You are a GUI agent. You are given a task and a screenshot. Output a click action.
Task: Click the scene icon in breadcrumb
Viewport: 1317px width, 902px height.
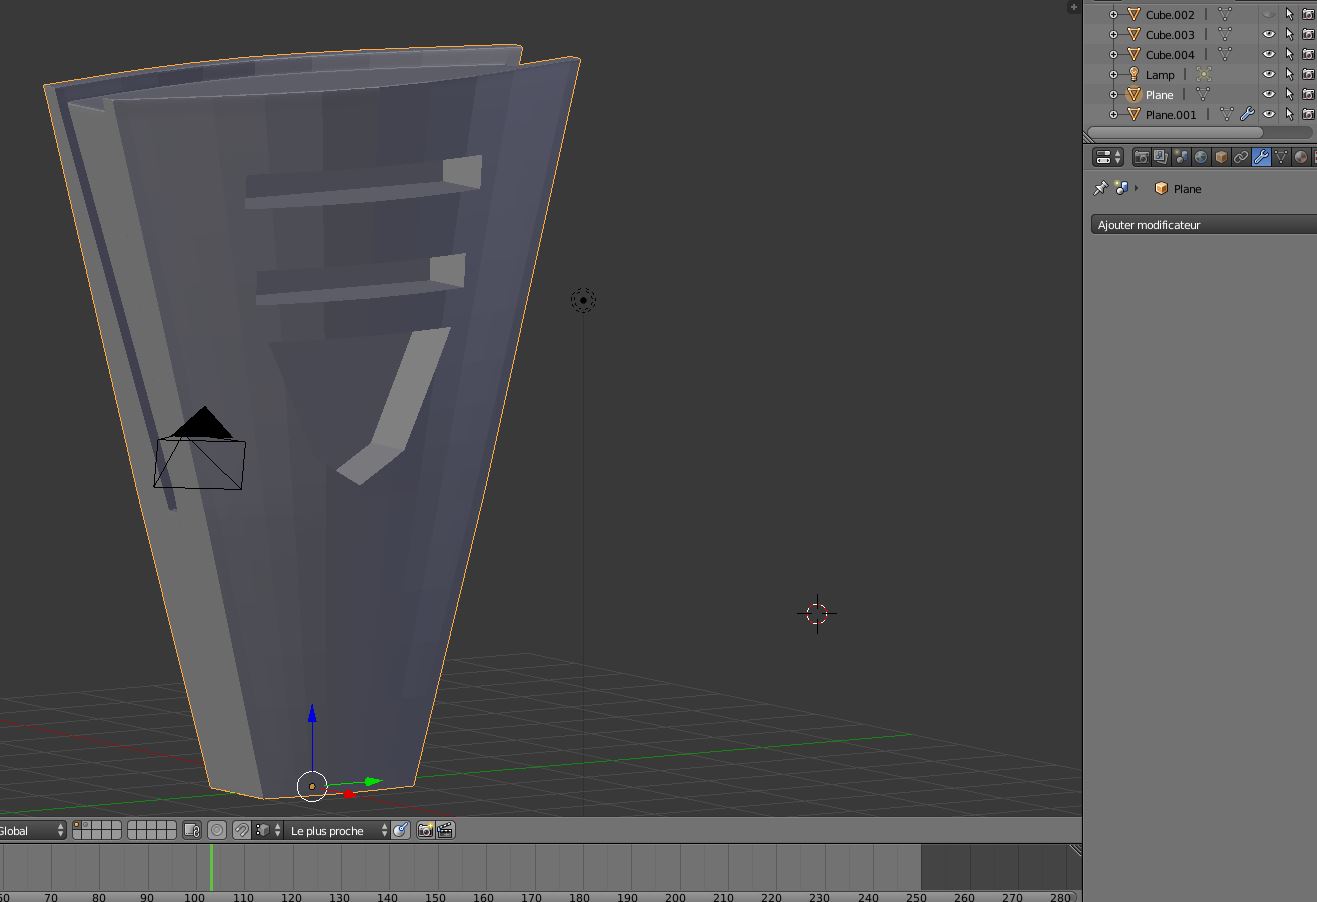1121,188
